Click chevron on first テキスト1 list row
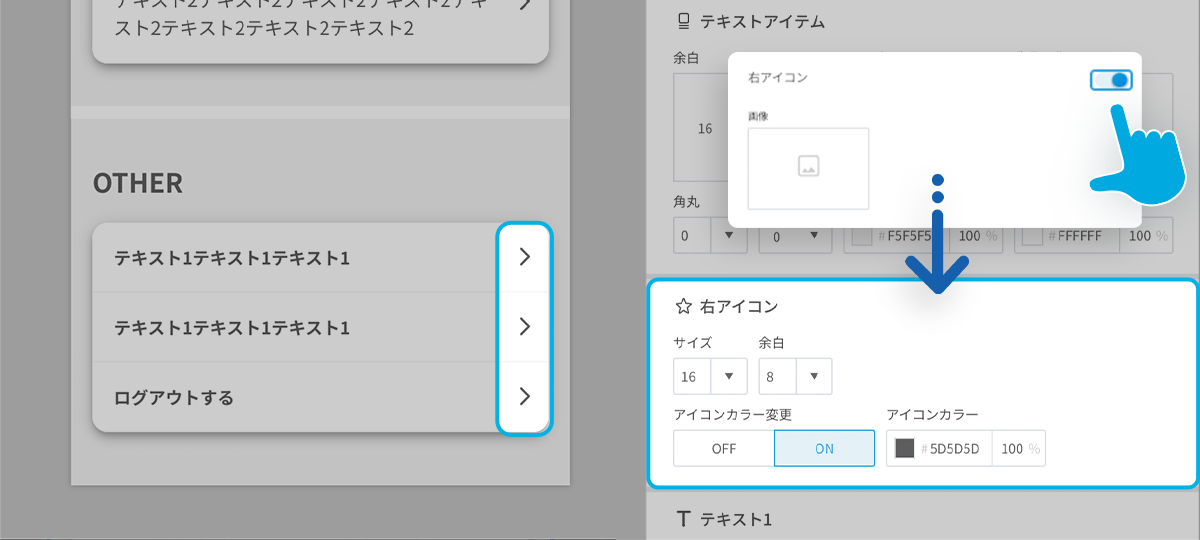The image size is (1200, 540). pyautogui.click(x=525, y=257)
